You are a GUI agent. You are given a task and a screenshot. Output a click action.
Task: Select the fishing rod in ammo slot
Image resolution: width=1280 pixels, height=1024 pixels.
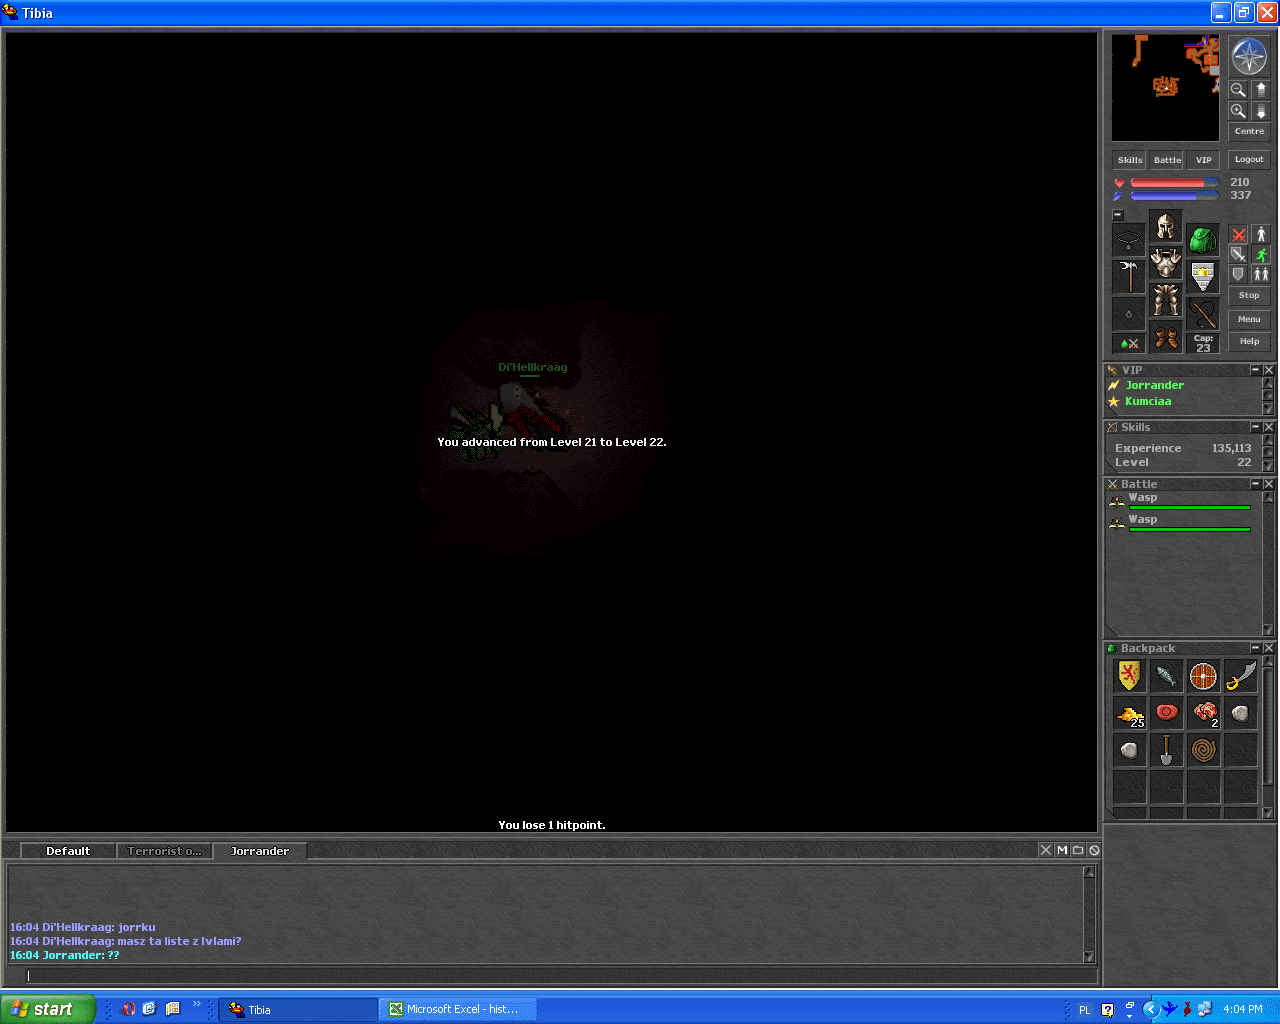click(1203, 314)
